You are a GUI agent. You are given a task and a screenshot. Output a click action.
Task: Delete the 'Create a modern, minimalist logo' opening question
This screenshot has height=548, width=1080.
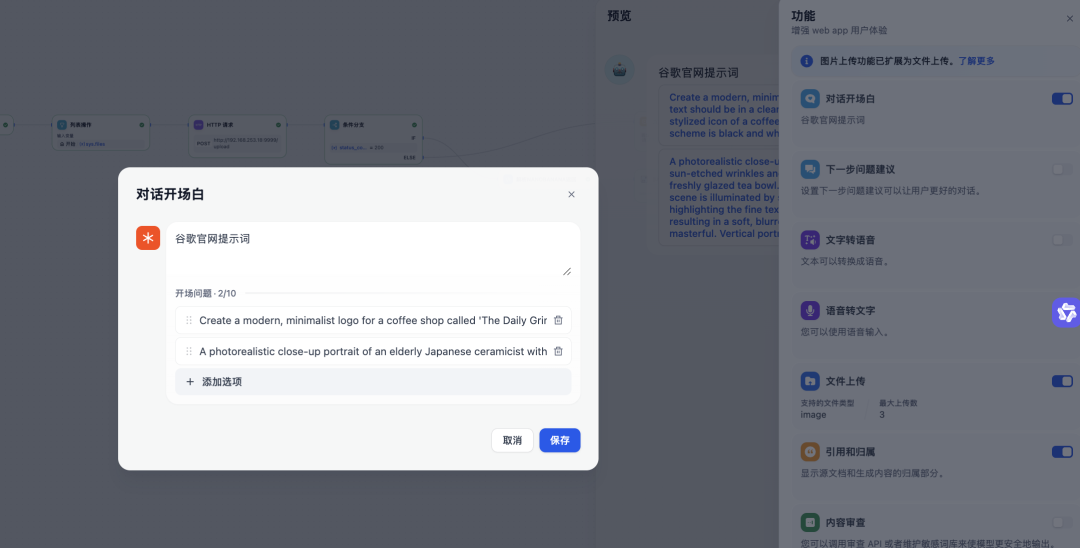click(559, 320)
